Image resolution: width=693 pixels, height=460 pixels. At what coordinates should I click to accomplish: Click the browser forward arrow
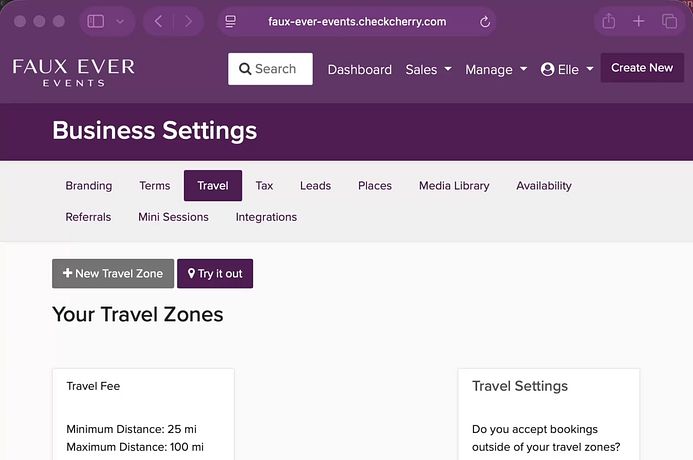188,21
